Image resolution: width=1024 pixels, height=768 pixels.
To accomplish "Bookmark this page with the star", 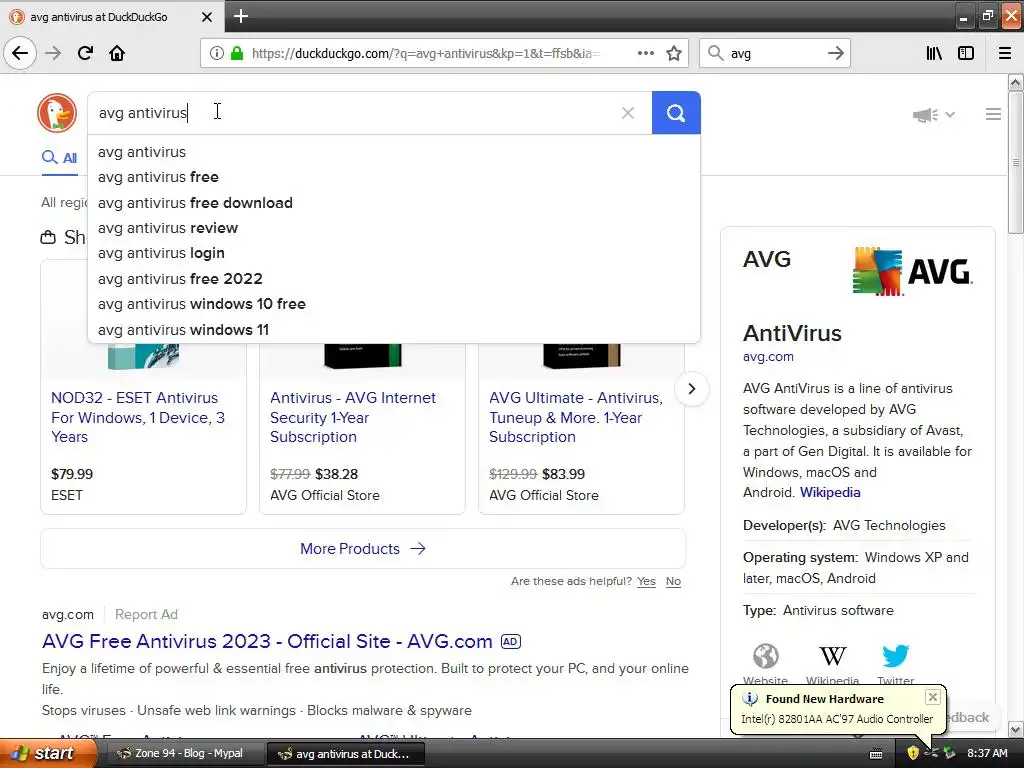I will pos(674,53).
